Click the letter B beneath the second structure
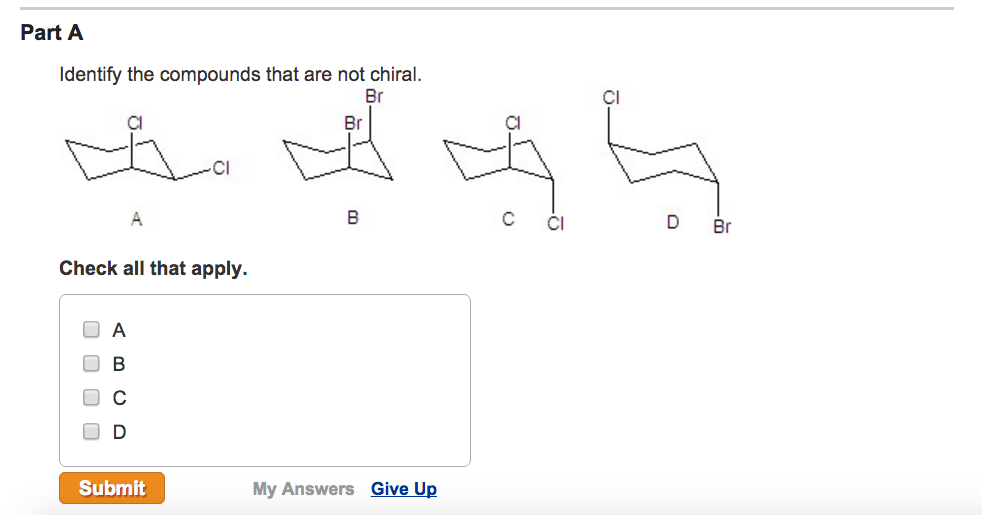The height and width of the screenshot is (515, 982). (x=352, y=217)
